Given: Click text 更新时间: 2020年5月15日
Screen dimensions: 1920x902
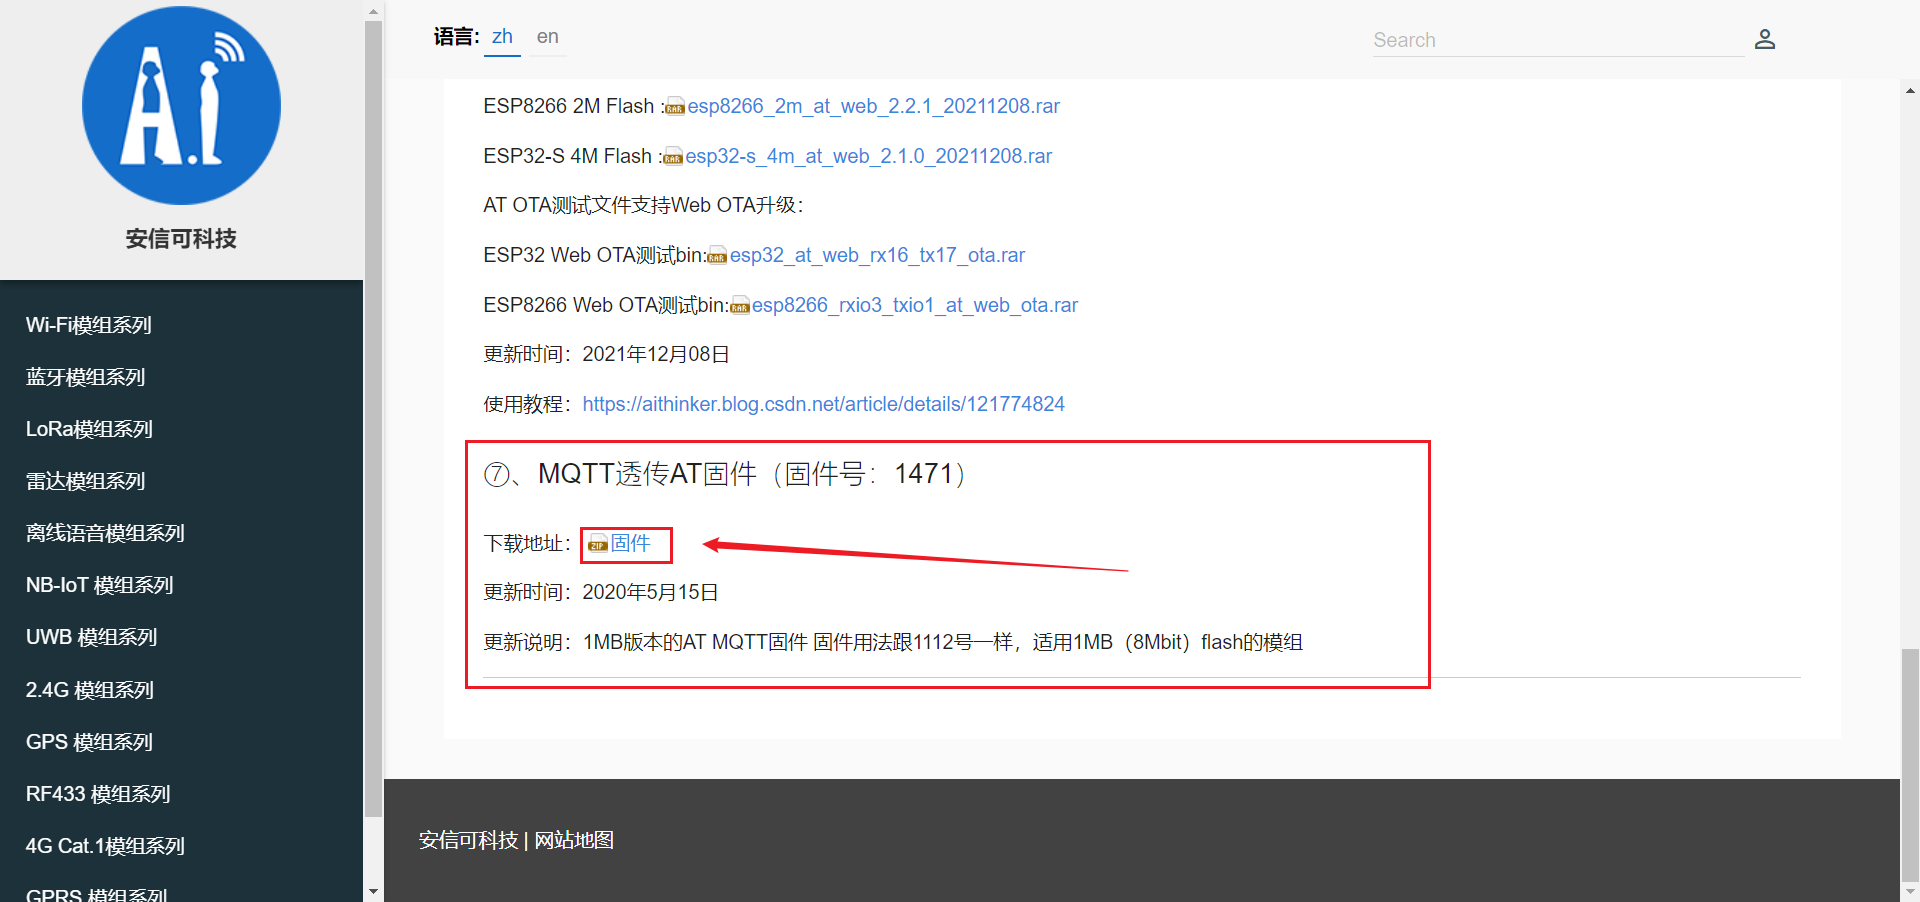Looking at the screenshot, I should point(601,592).
